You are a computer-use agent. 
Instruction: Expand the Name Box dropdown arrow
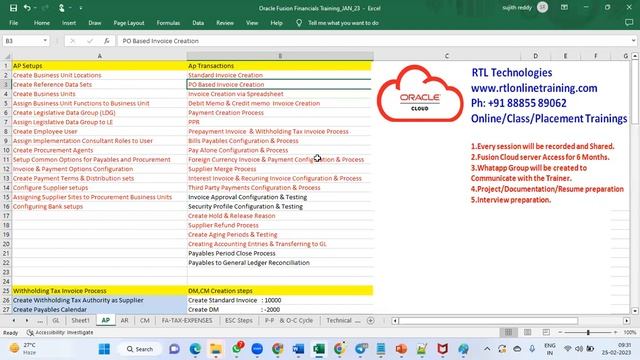(x=45, y=41)
